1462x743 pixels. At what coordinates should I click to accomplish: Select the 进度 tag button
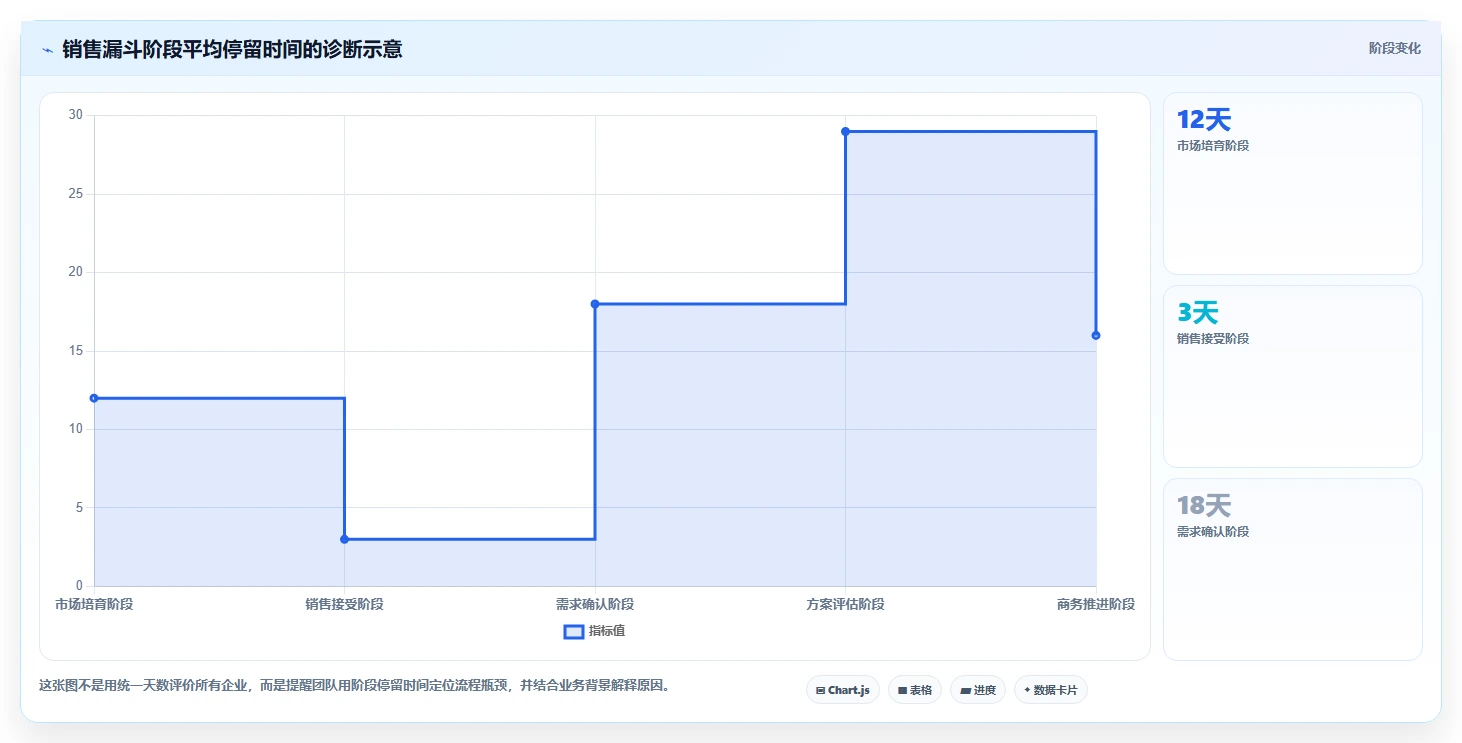978,690
